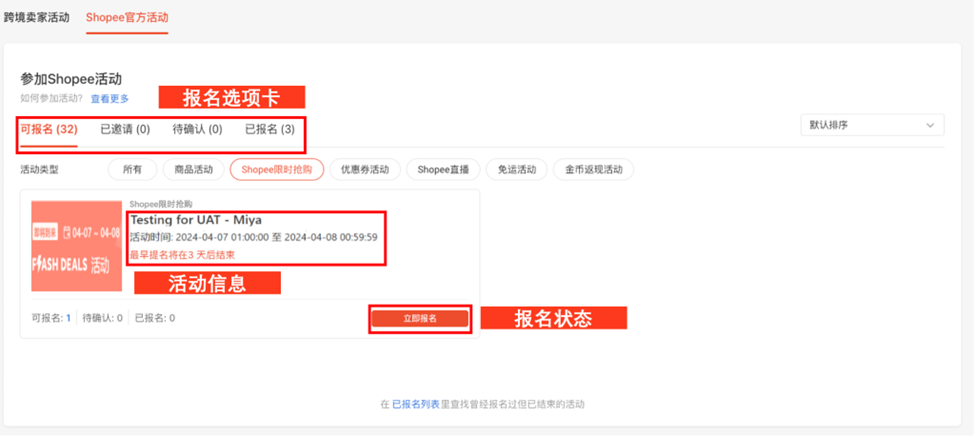
Task: View the 已报名 (3) tab
Action: (270, 129)
